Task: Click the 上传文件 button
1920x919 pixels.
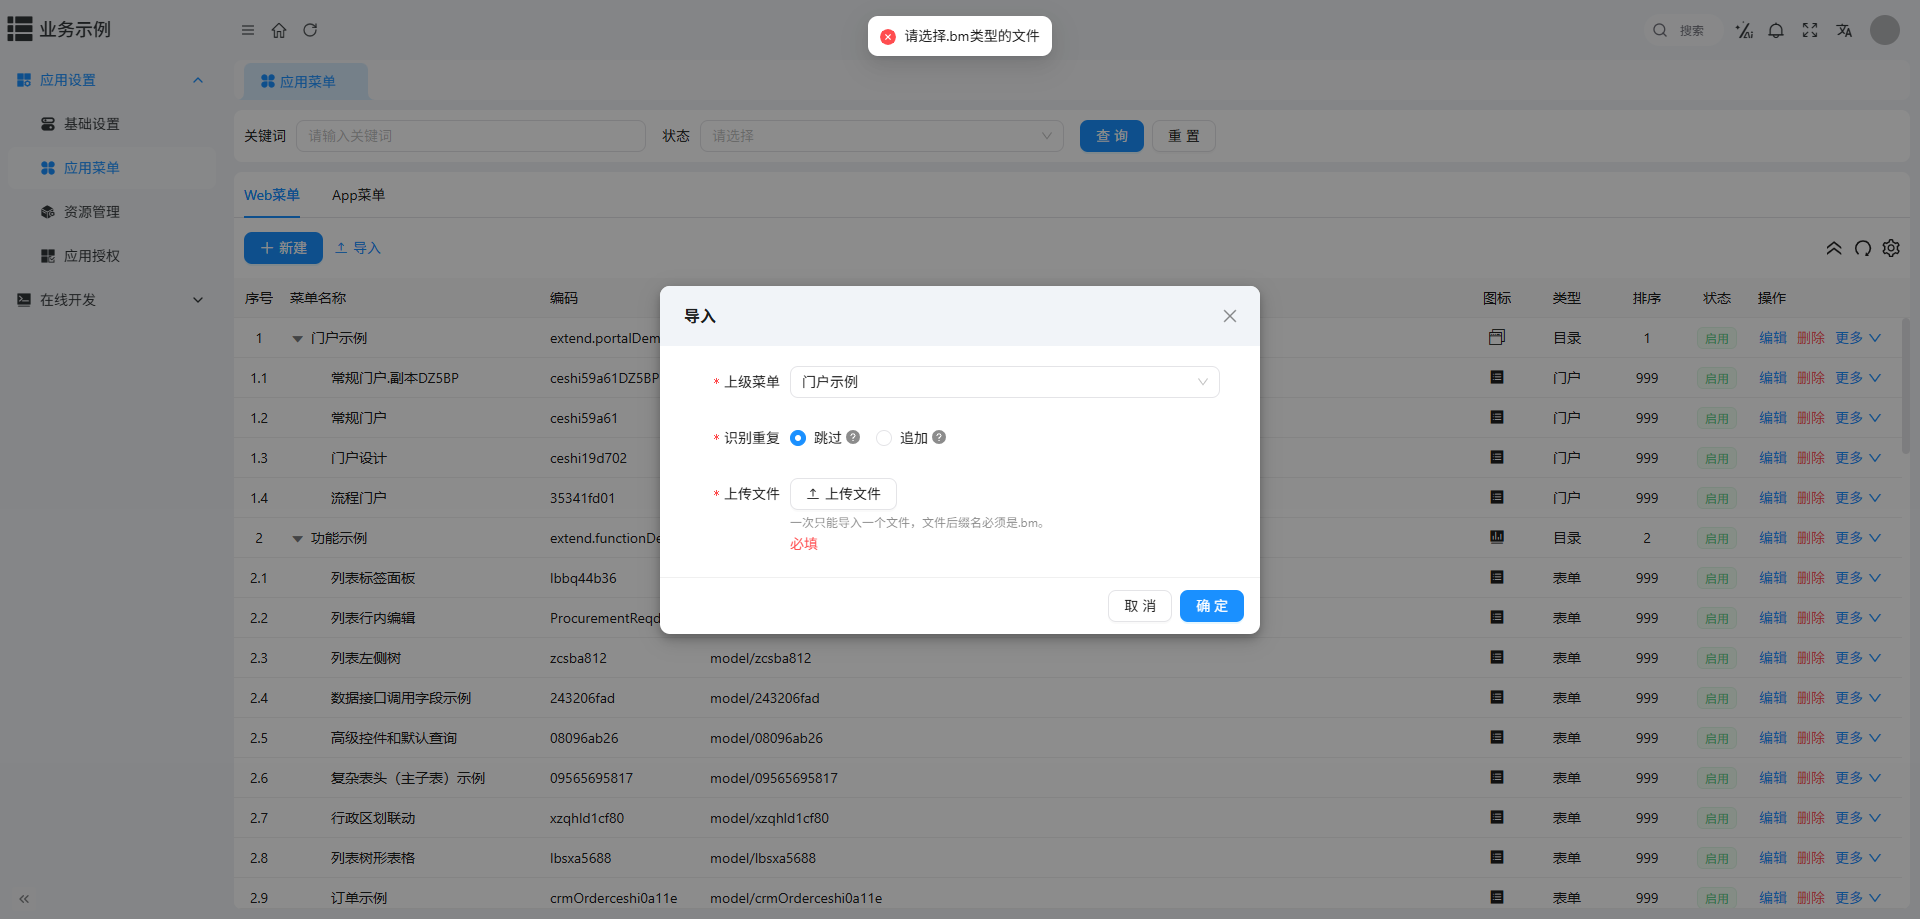Action: coord(843,494)
